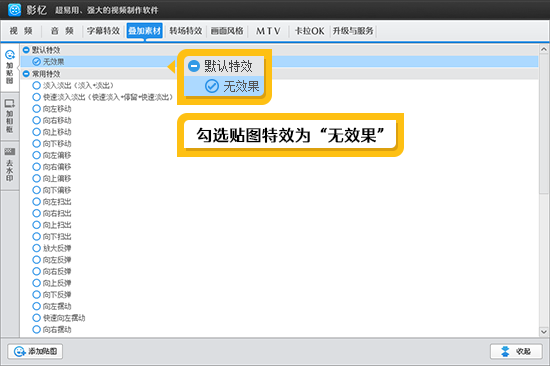Screen dimensions: 550x366
Task: Open the 卡拉OK tab
Action: click(309, 31)
